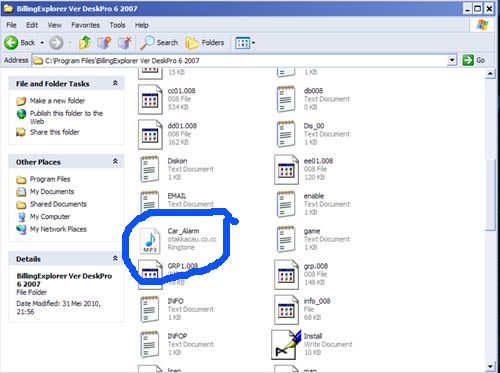
Task: Click the Go arrow icon
Action: point(468,60)
